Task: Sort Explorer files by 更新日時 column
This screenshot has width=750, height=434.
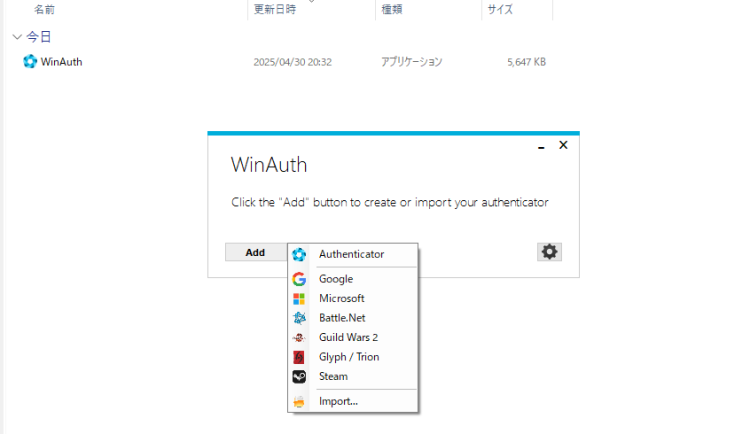Action: pyautogui.click(x=275, y=10)
